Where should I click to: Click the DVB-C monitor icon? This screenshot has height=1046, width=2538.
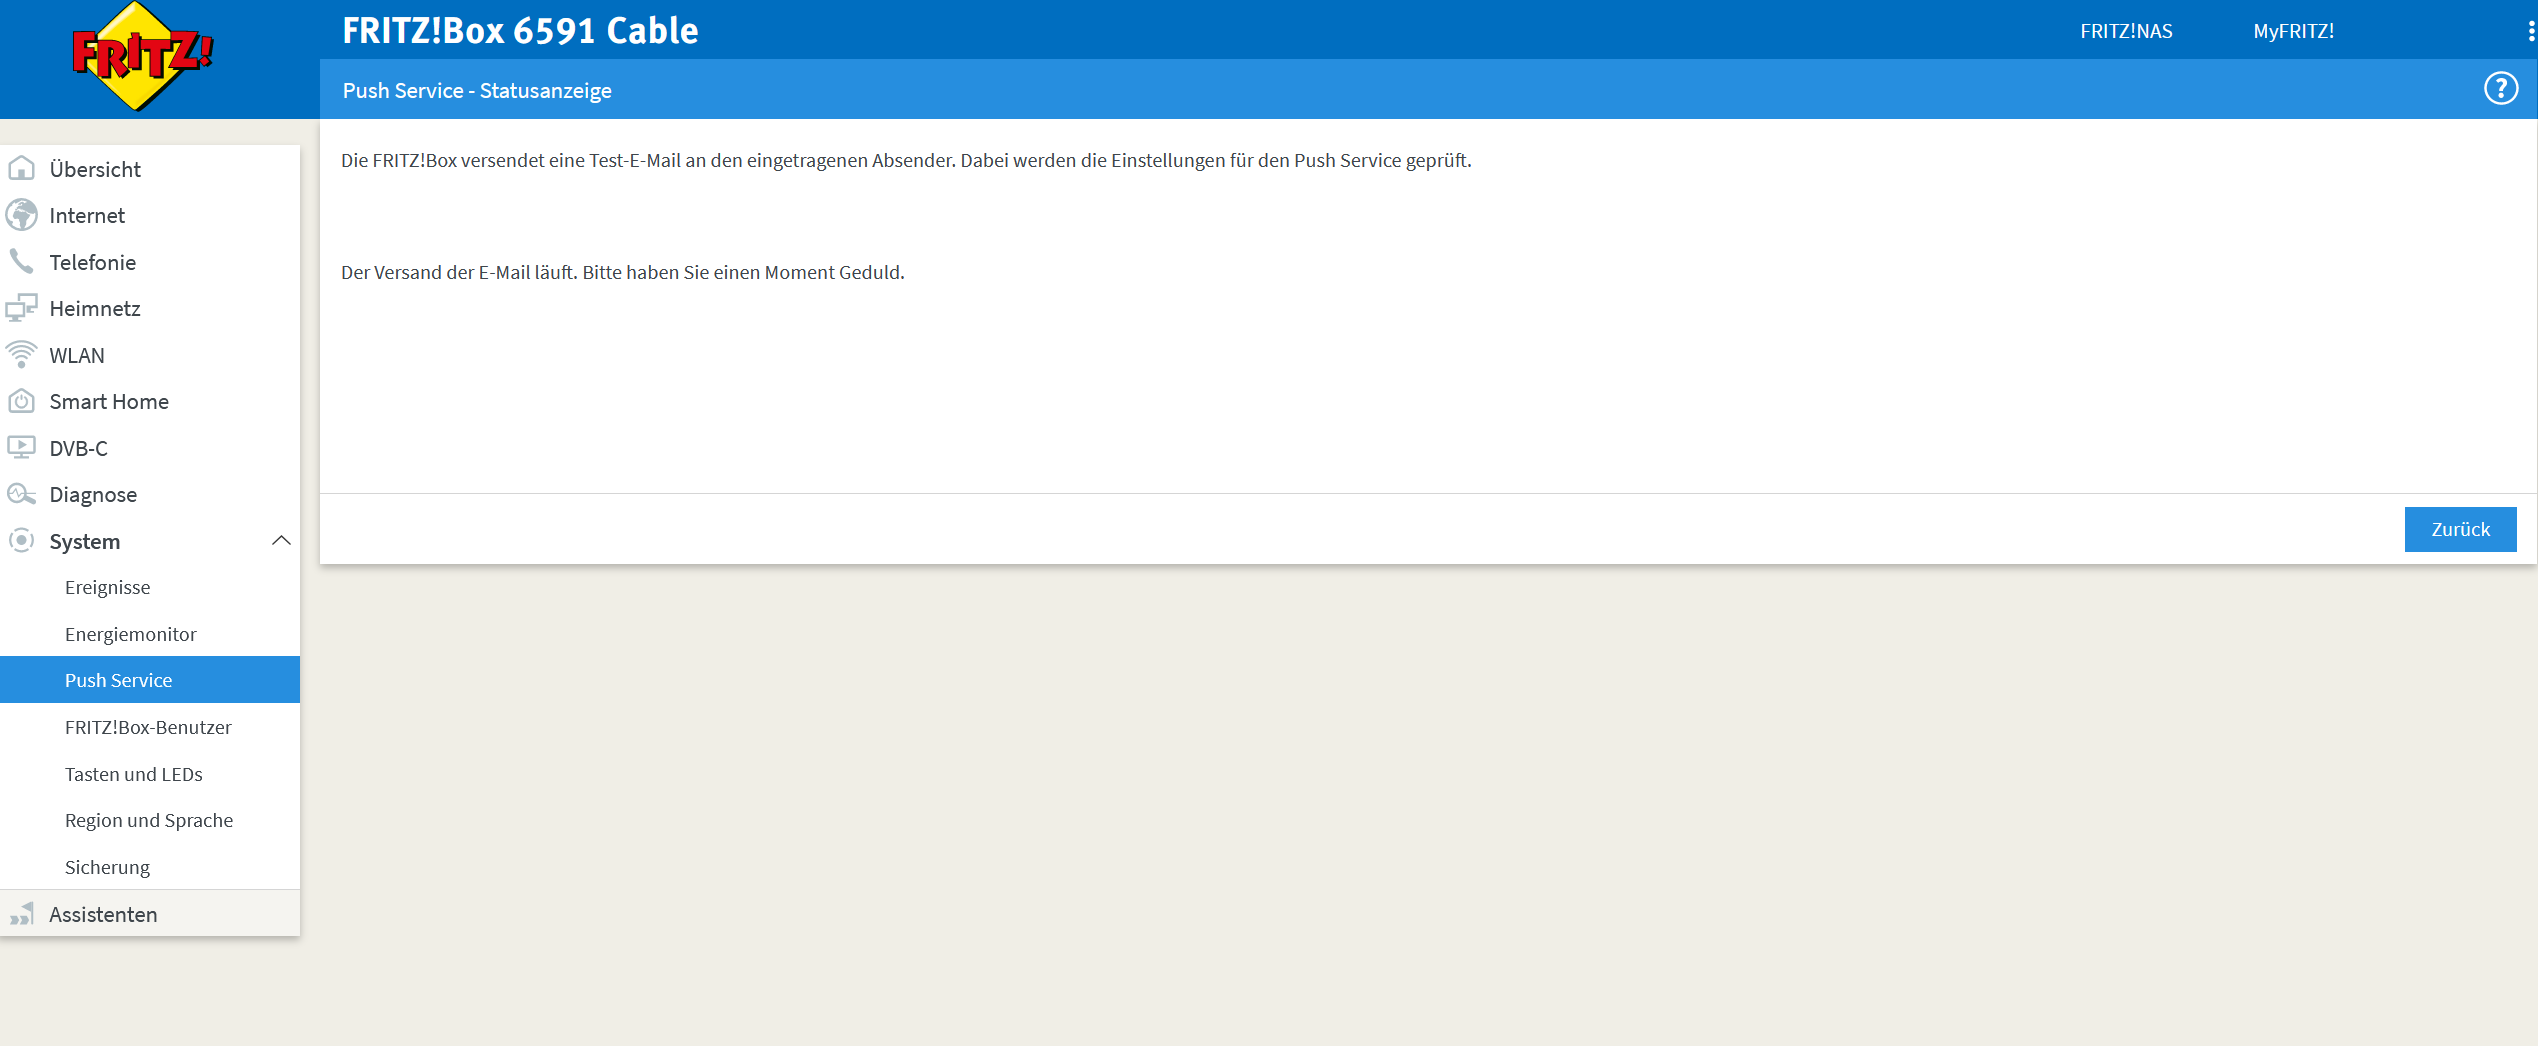21,447
